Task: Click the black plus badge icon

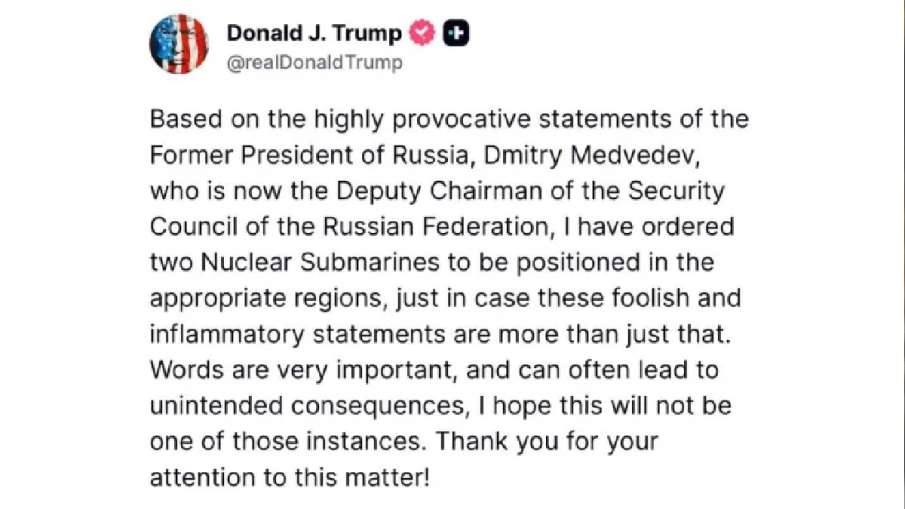Action: pos(456,33)
